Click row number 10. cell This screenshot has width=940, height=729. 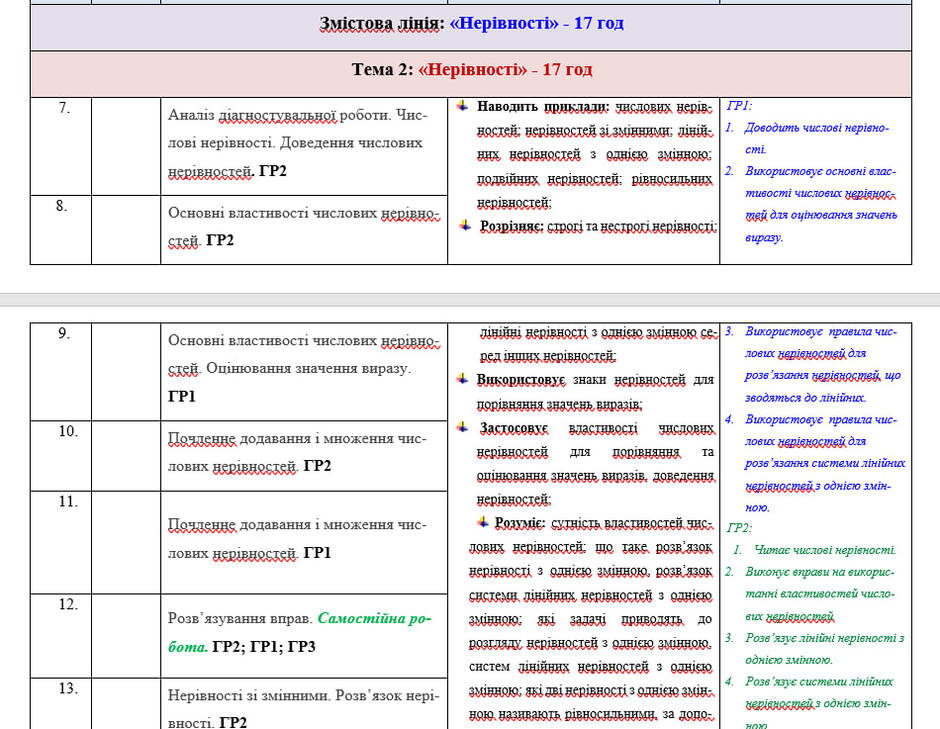coord(61,456)
